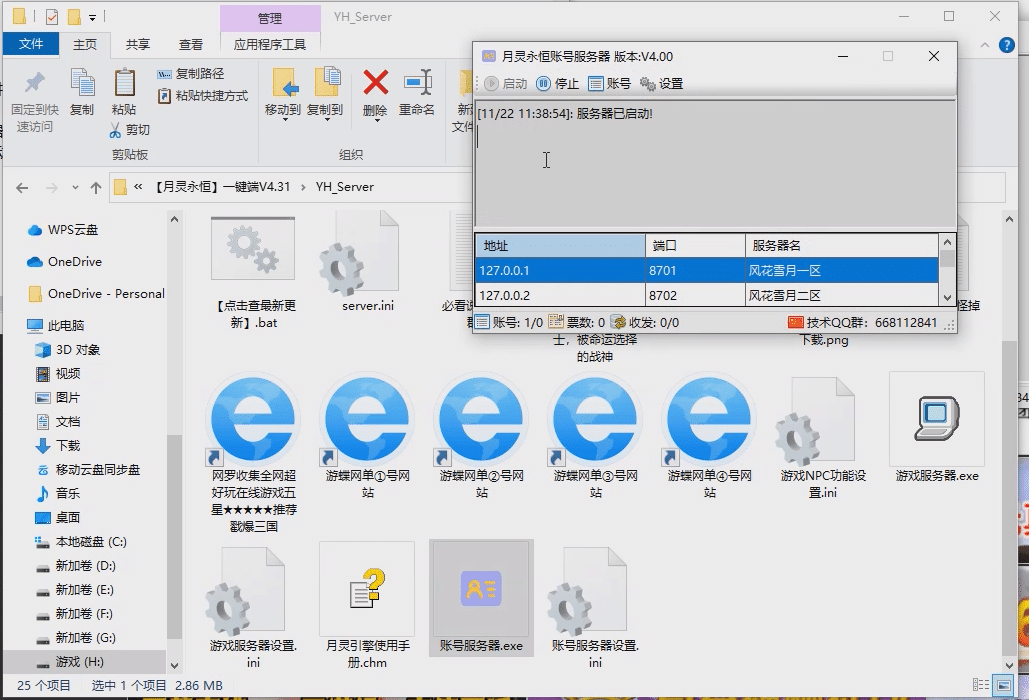Select the 游戏服务器.exe file icon

[936, 418]
